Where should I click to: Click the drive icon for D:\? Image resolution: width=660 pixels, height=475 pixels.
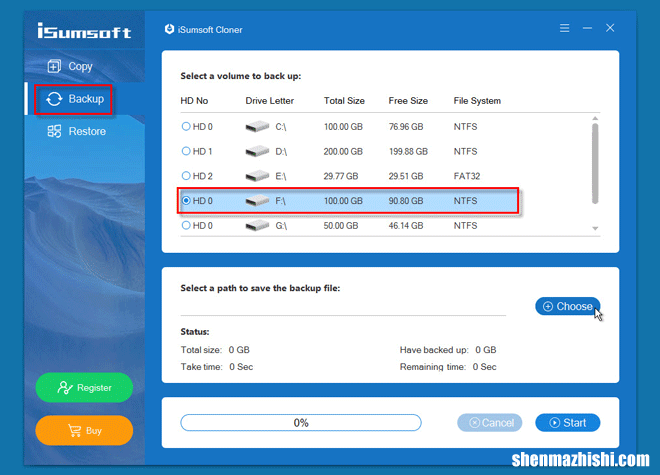tap(257, 151)
